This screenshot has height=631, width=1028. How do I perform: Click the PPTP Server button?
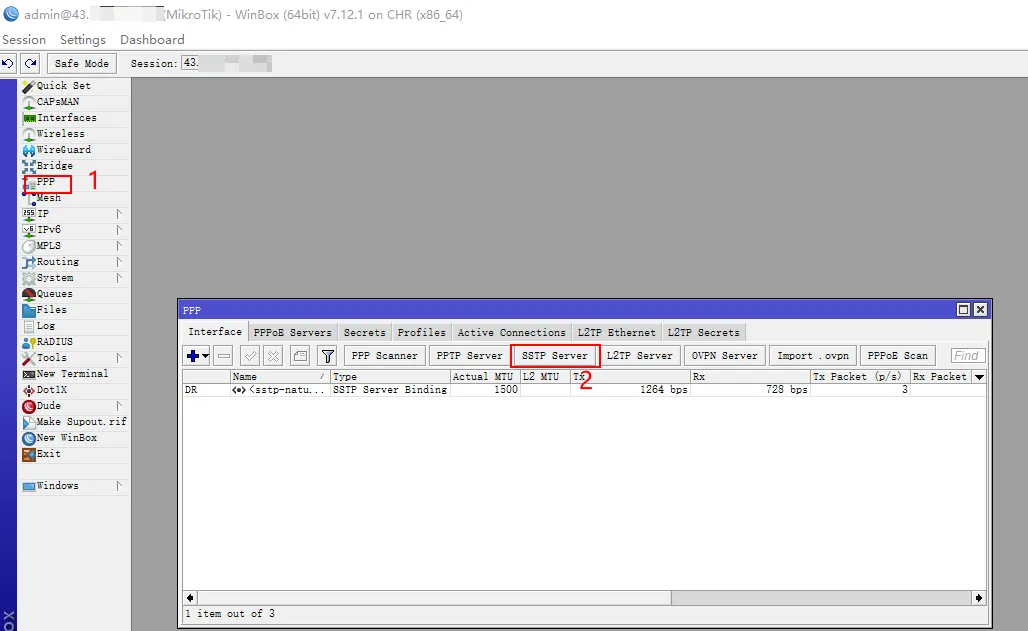pyautogui.click(x=469, y=356)
